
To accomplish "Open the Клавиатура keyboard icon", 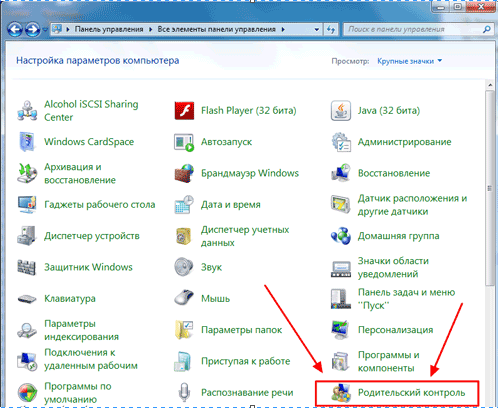I will 27,298.
